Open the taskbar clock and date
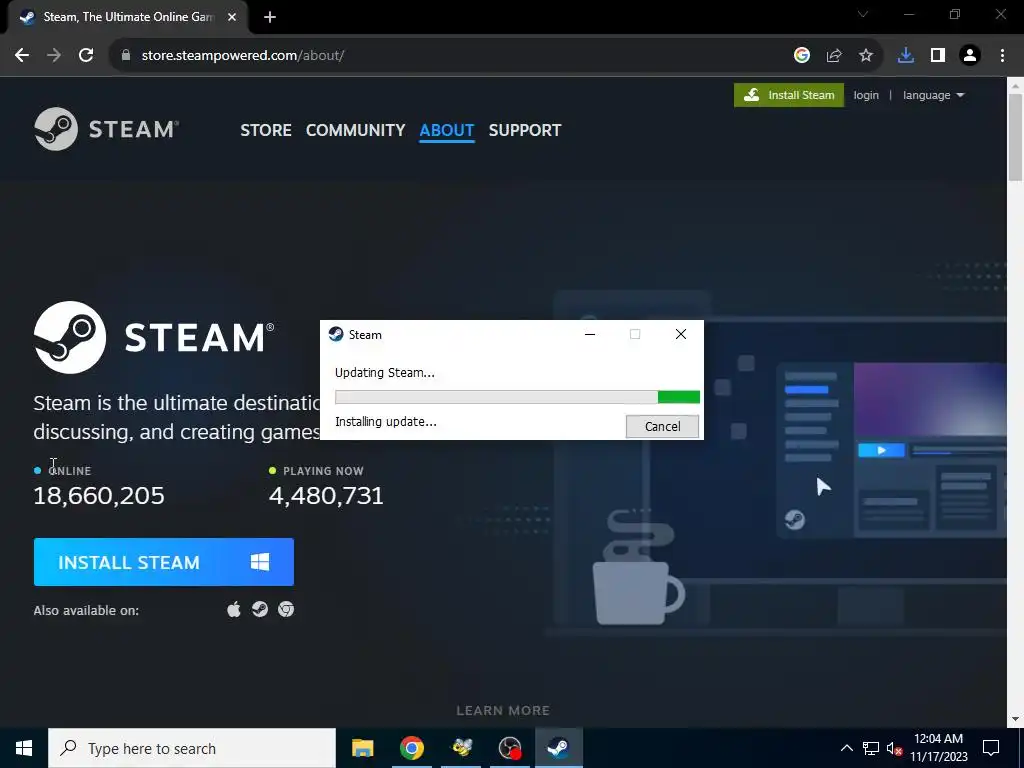This screenshot has width=1024, height=768. pos(938,748)
